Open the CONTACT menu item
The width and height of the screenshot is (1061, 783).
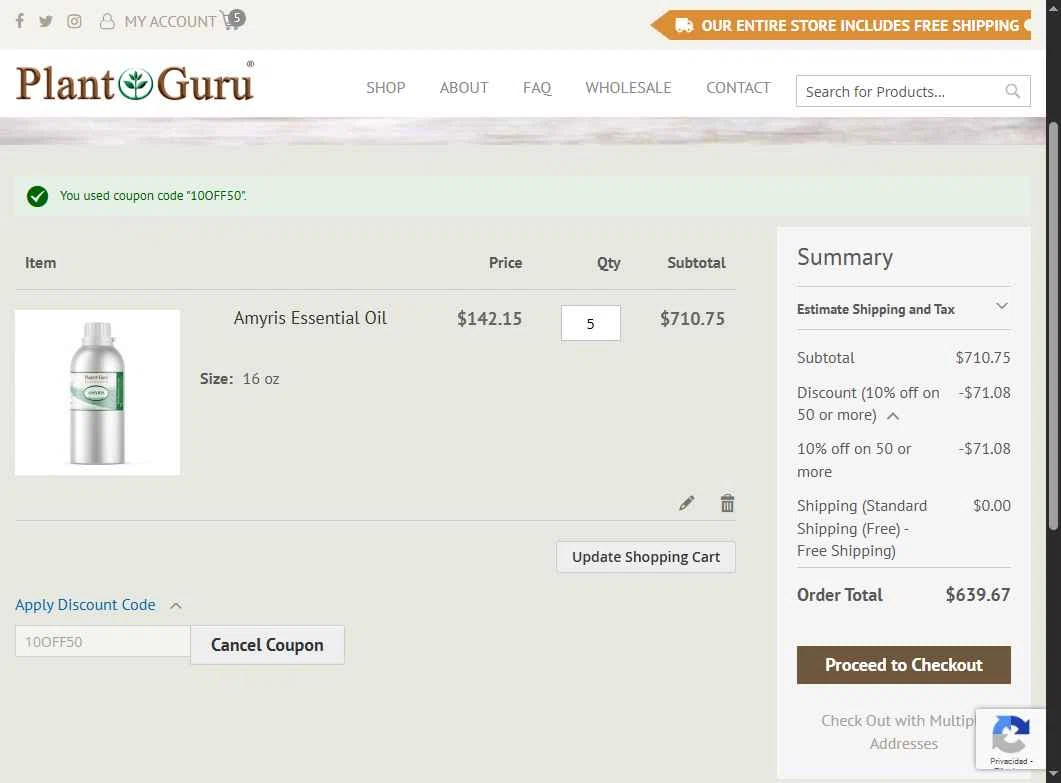(738, 87)
